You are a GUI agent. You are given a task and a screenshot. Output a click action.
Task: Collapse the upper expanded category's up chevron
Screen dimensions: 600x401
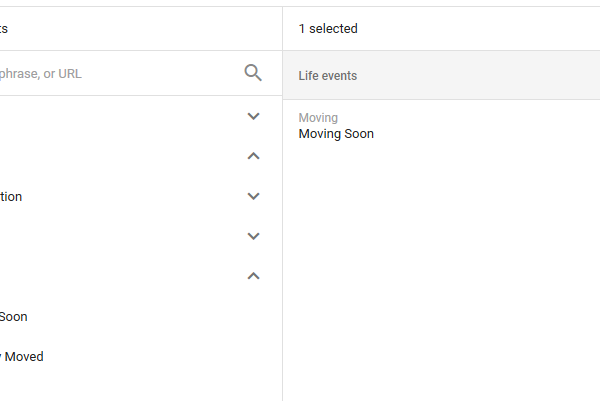coord(253,156)
